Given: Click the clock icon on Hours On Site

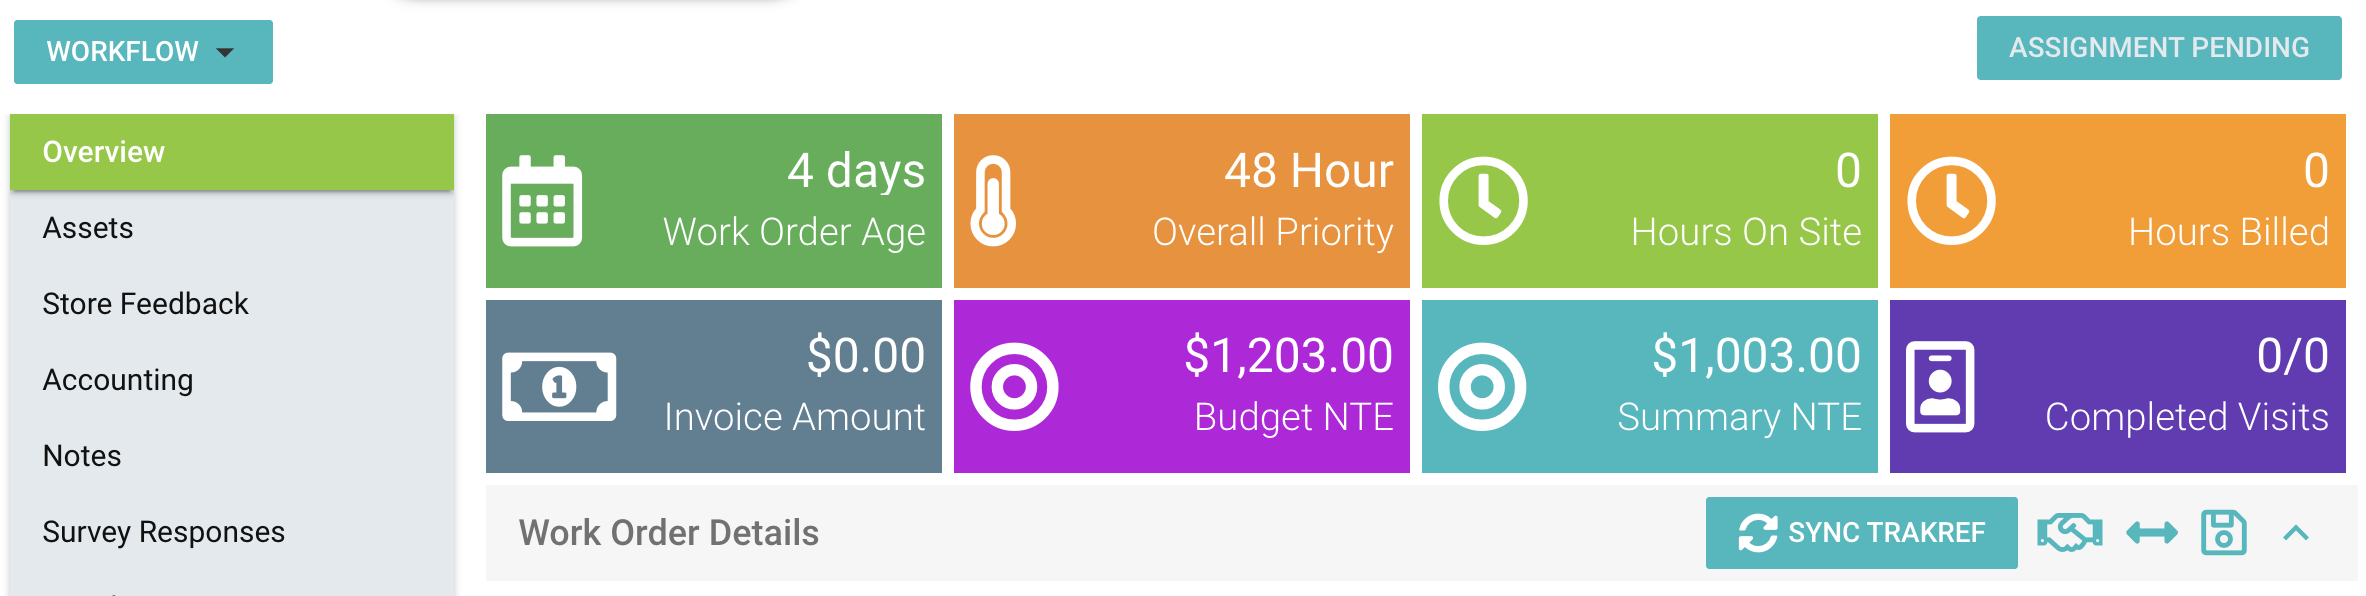Looking at the screenshot, I should pos(1483,201).
